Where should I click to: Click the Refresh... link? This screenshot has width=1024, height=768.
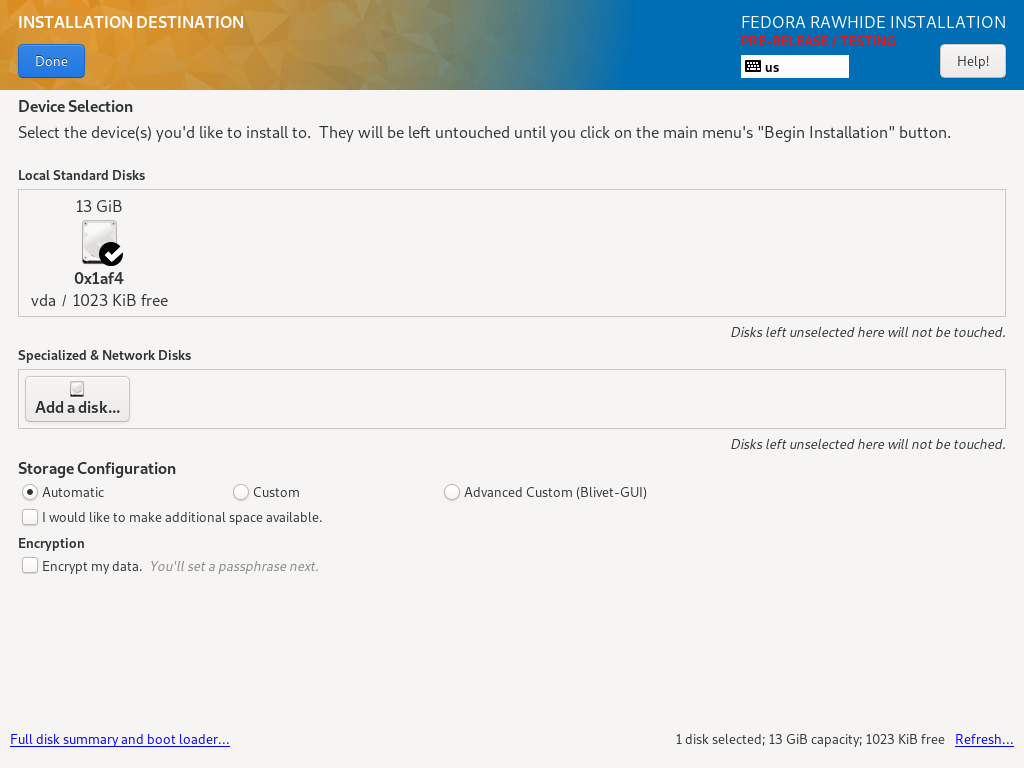click(984, 739)
